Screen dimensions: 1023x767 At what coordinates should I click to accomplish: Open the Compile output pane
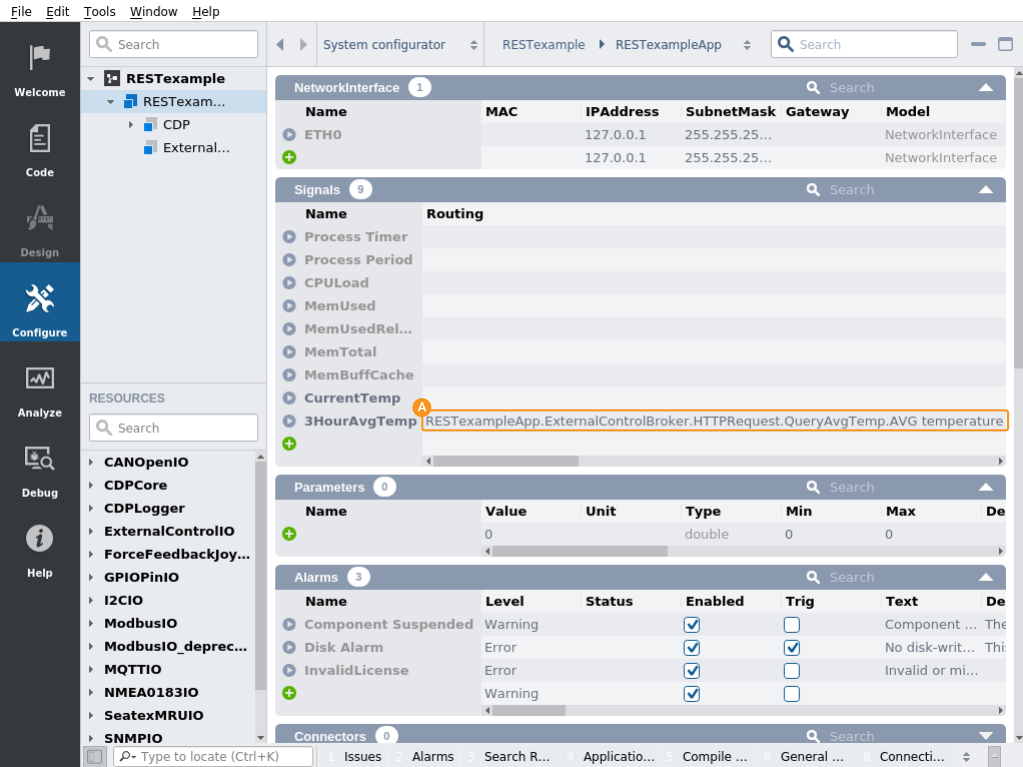714,756
